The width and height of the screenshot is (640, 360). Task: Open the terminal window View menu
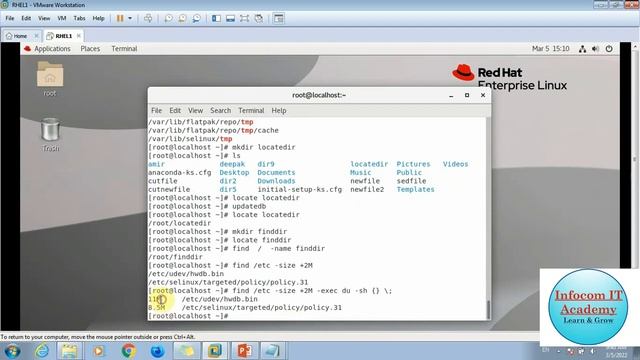click(x=196, y=111)
